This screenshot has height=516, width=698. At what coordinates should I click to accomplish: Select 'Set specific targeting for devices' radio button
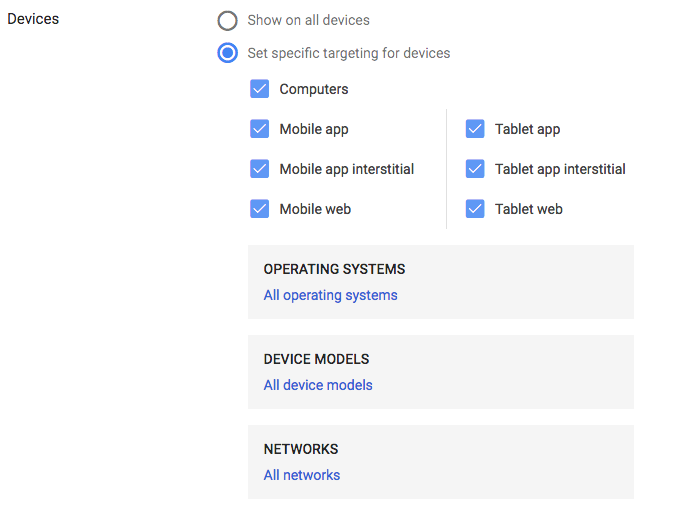(228, 53)
